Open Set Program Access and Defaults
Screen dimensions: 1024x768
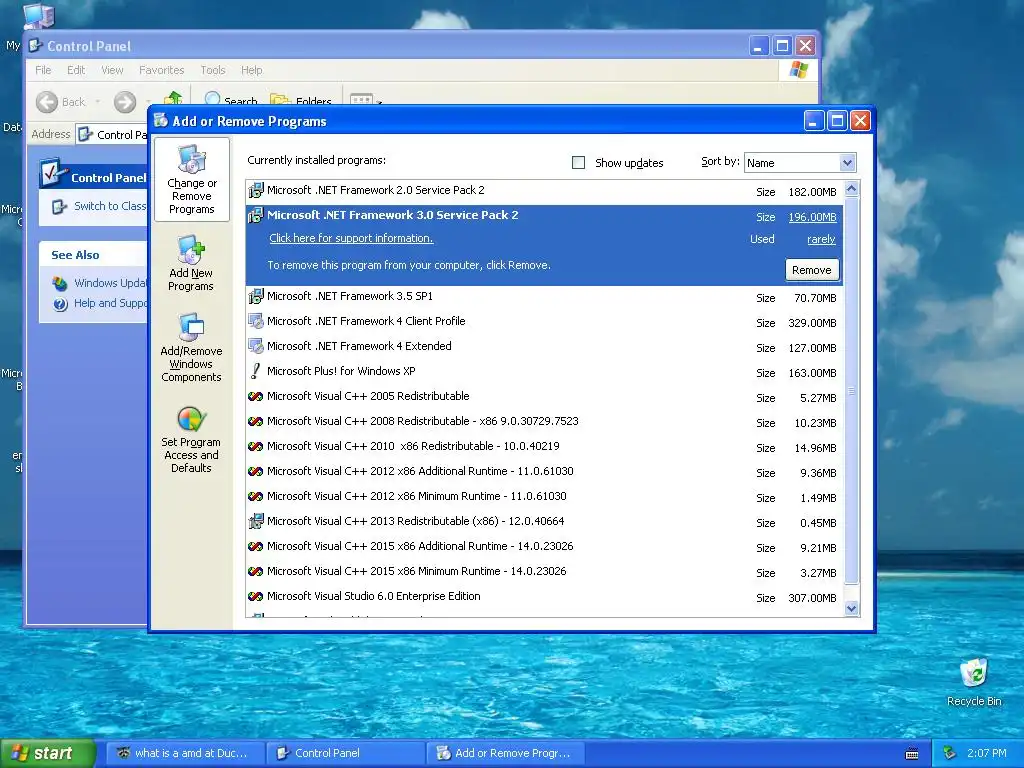(191, 439)
